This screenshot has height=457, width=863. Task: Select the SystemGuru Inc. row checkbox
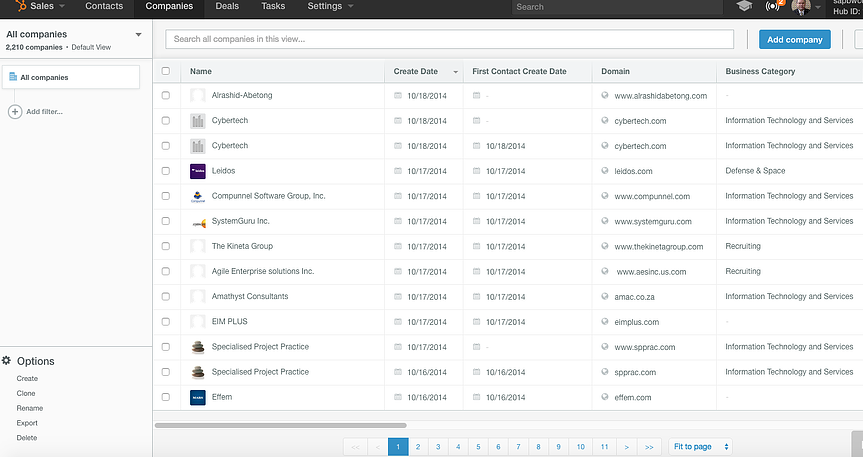pyautogui.click(x=166, y=221)
